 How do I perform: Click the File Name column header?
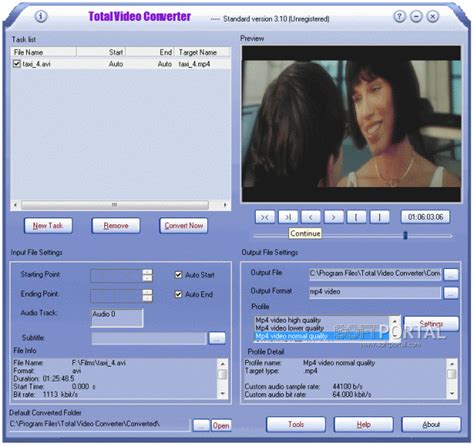click(44, 52)
